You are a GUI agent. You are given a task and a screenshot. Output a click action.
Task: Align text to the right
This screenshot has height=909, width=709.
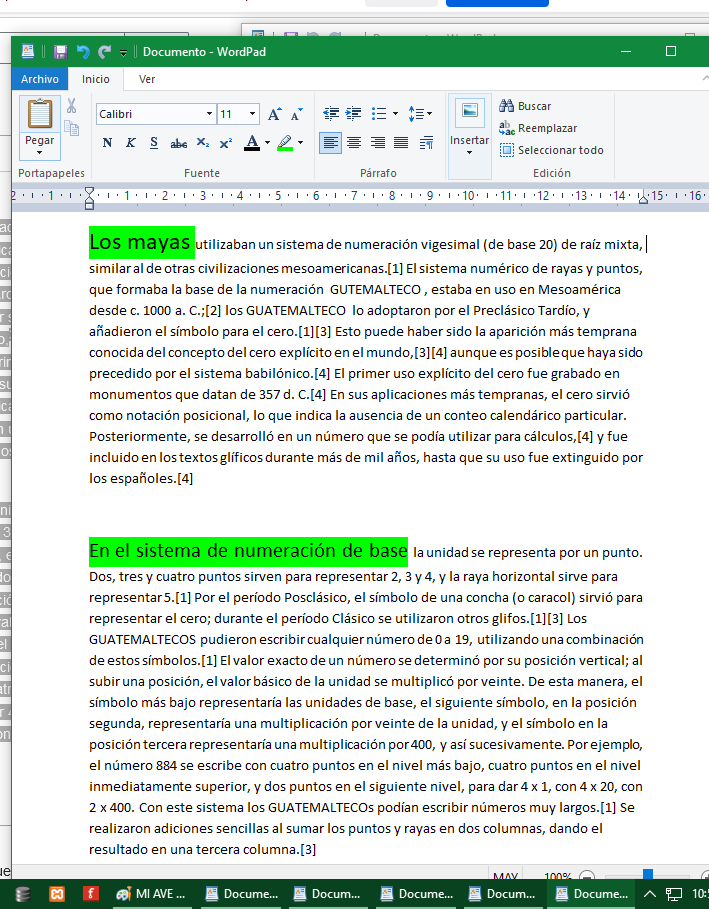click(377, 143)
